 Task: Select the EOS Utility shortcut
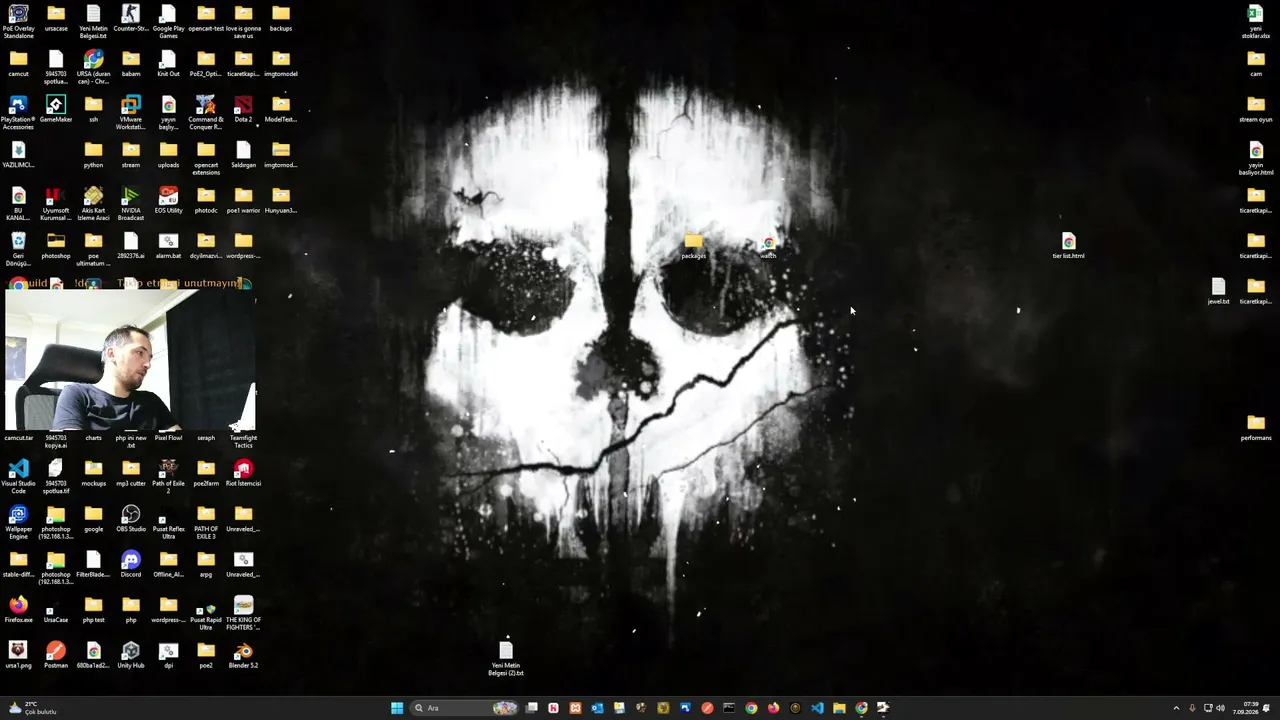tap(168, 201)
